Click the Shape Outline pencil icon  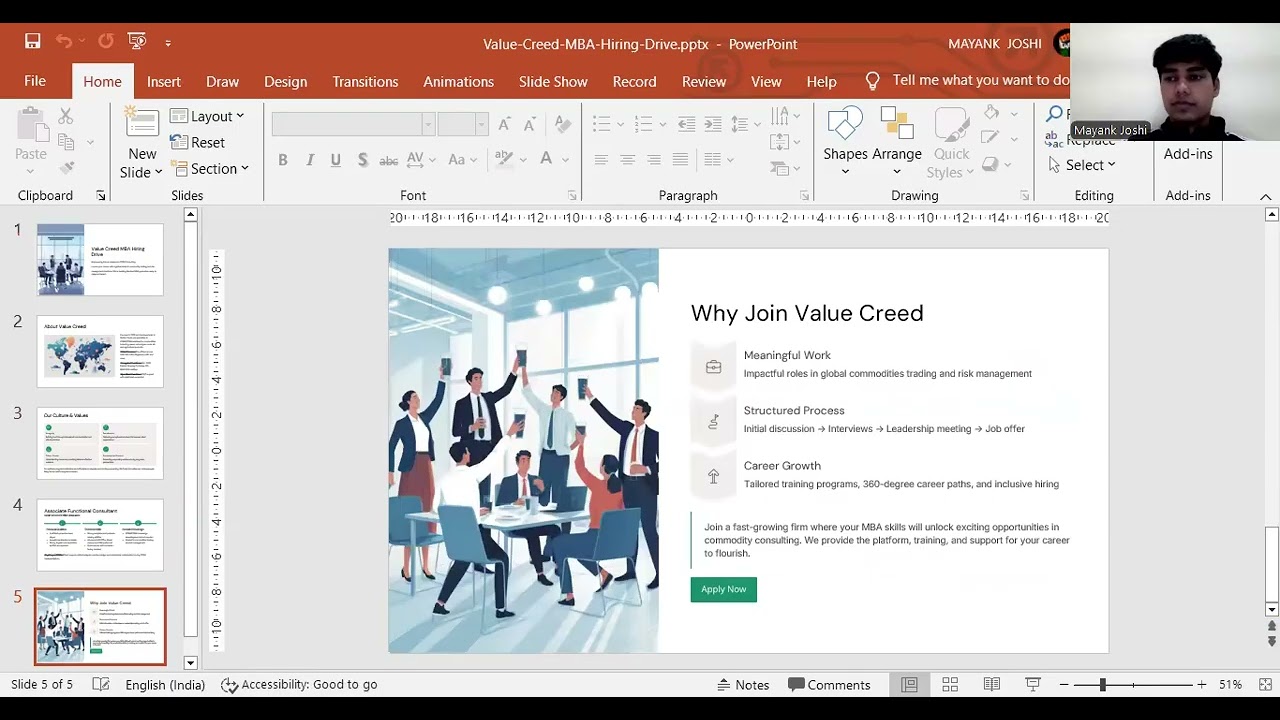point(991,138)
